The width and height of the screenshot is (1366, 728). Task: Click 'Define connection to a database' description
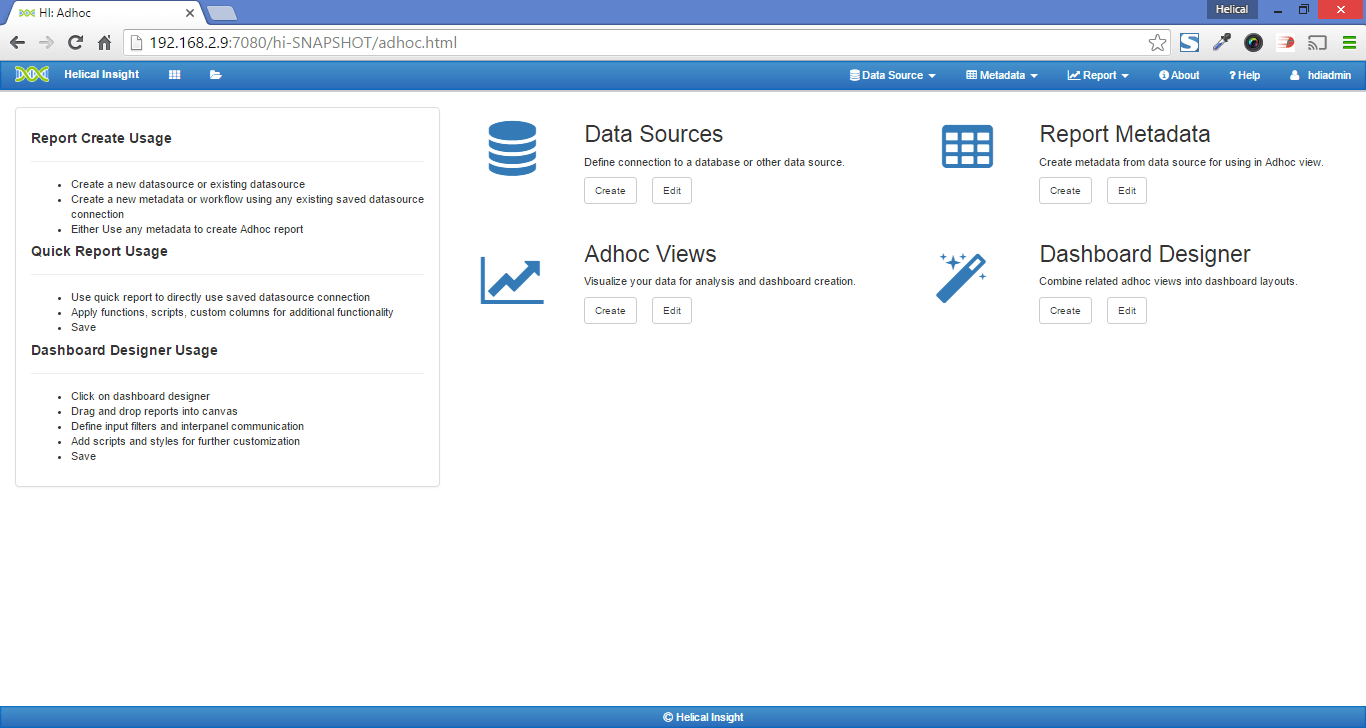pos(714,162)
